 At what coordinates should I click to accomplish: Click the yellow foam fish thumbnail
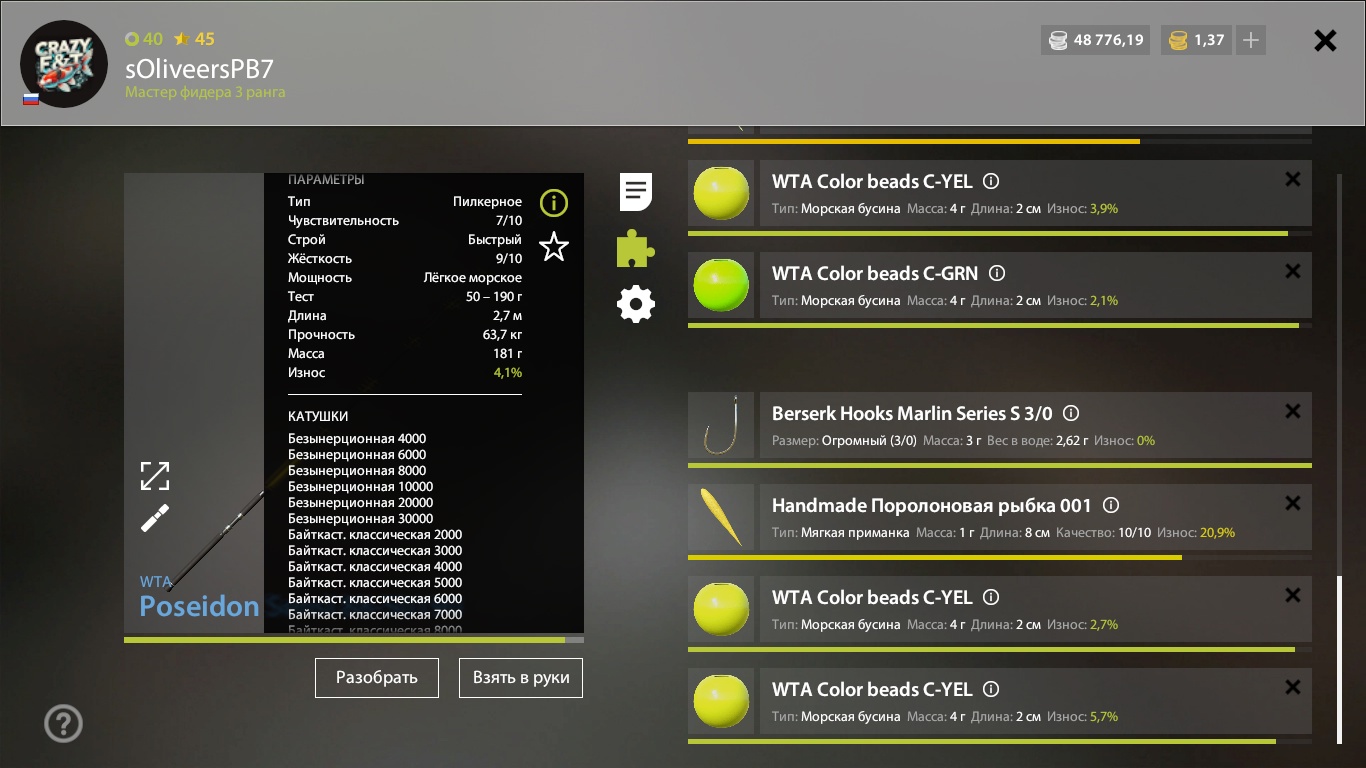(x=721, y=517)
